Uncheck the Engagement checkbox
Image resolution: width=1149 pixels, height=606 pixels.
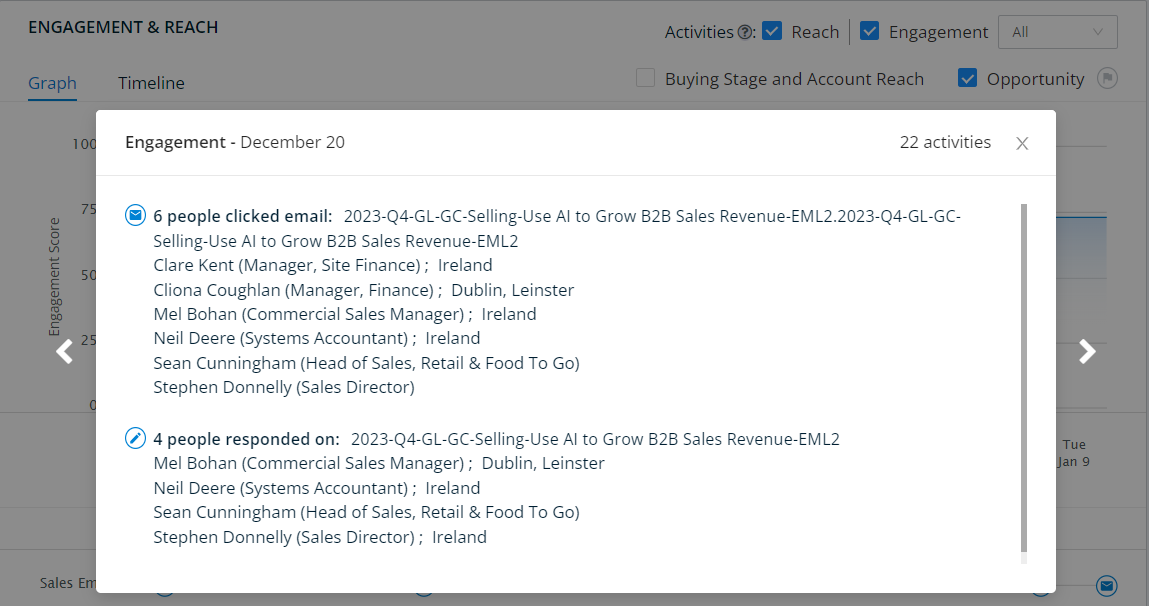(x=869, y=31)
